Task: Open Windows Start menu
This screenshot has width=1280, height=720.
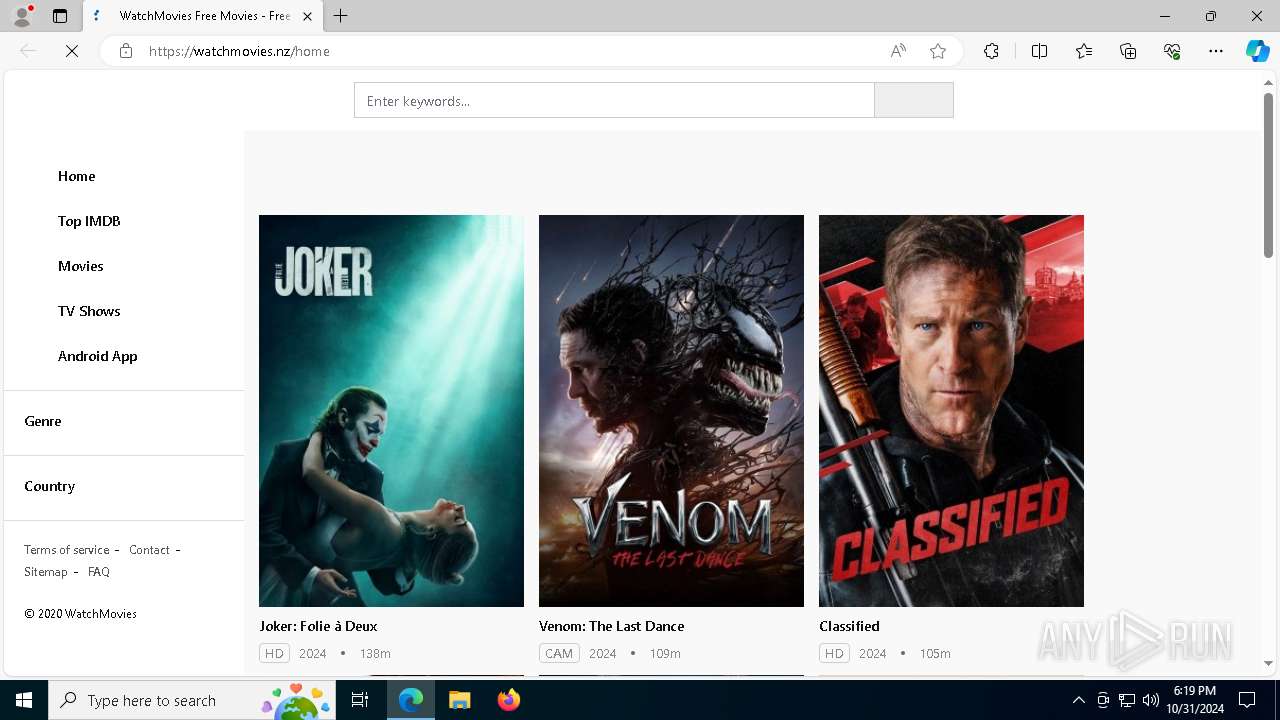Action: (24, 700)
